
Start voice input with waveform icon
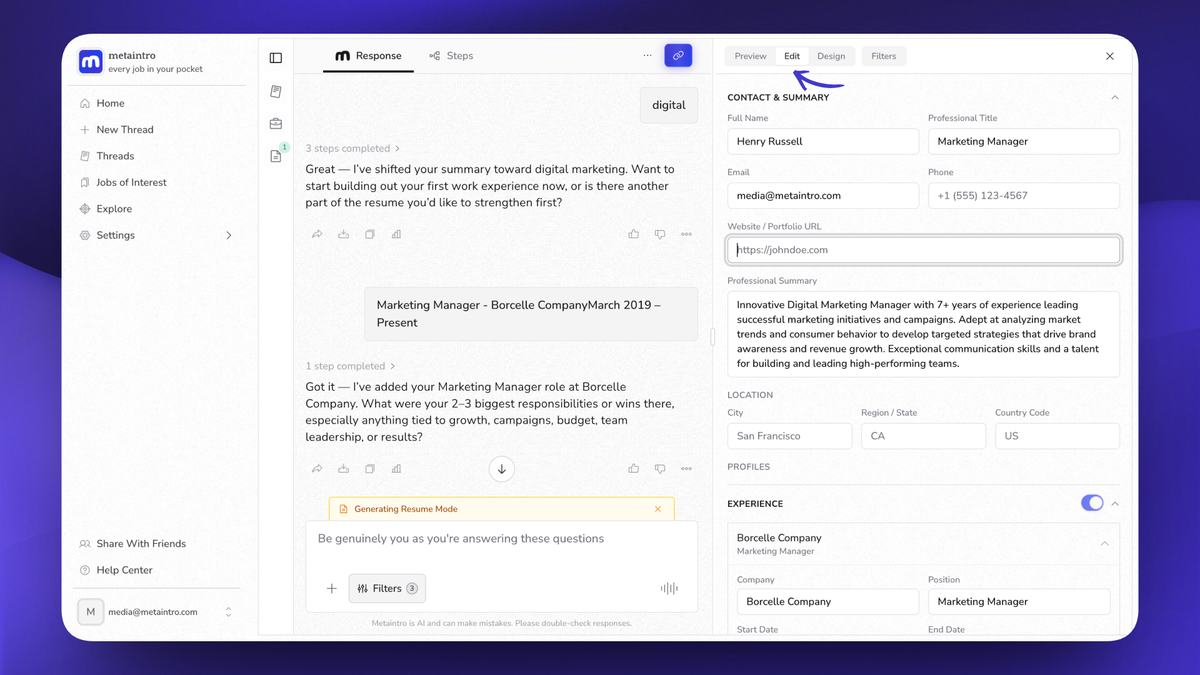click(x=669, y=589)
